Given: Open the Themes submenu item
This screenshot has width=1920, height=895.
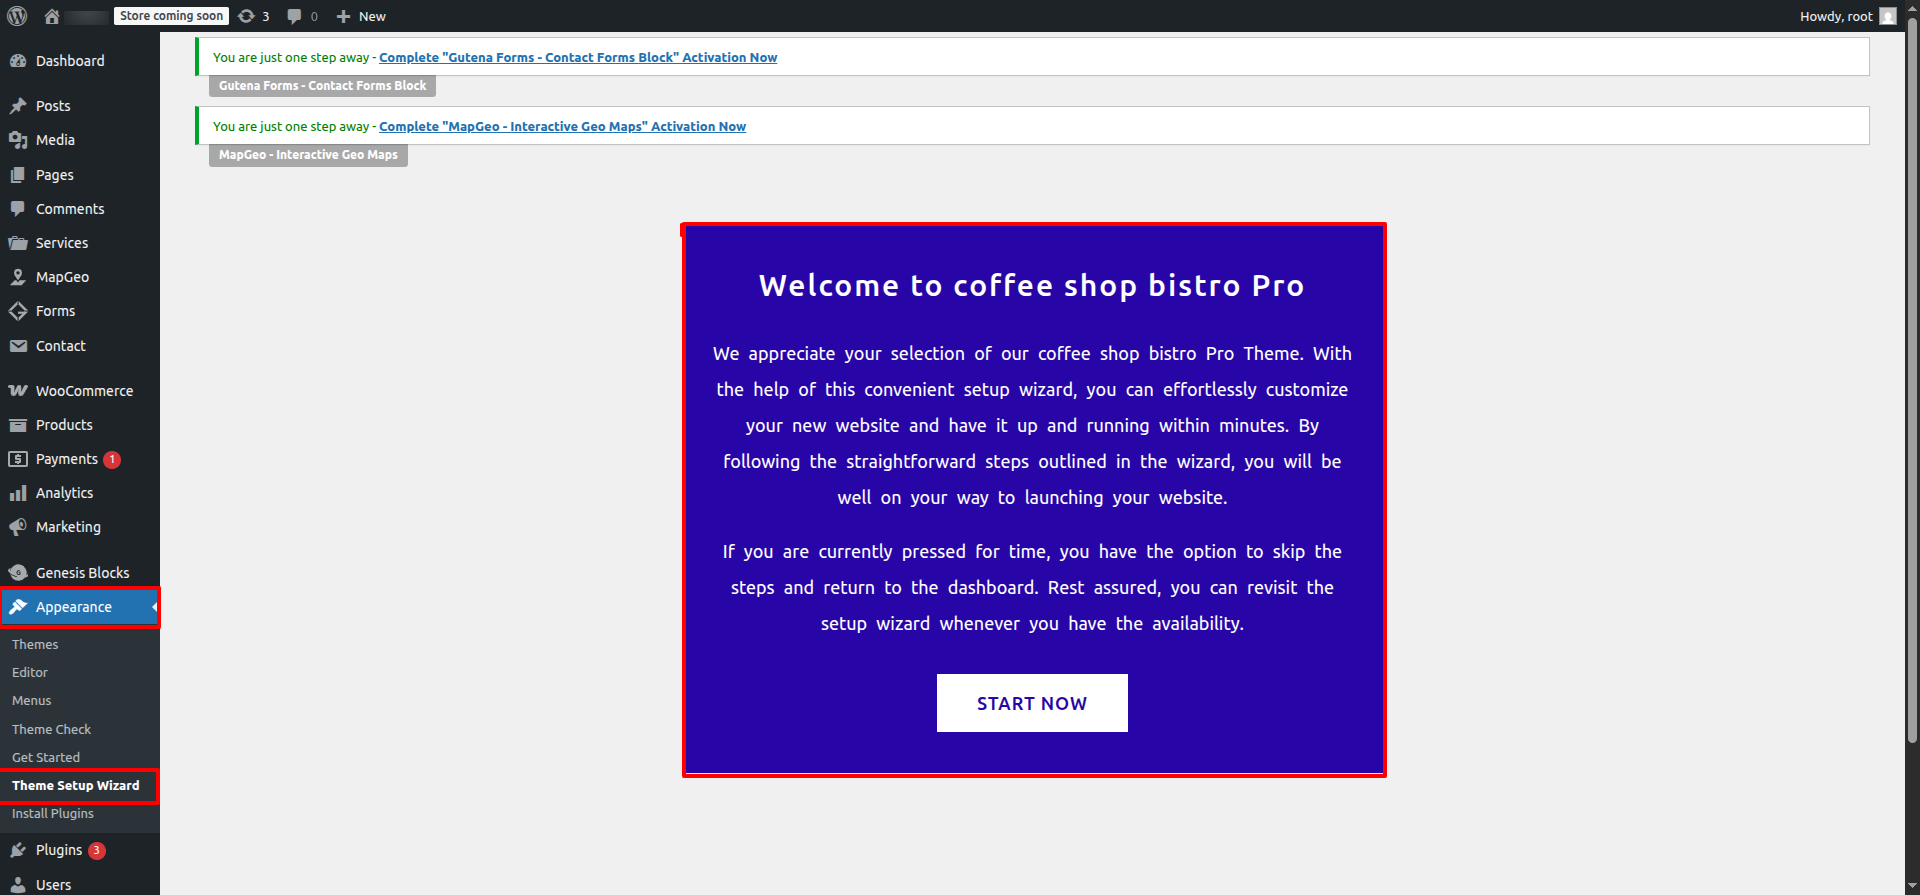Looking at the screenshot, I should point(35,645).
